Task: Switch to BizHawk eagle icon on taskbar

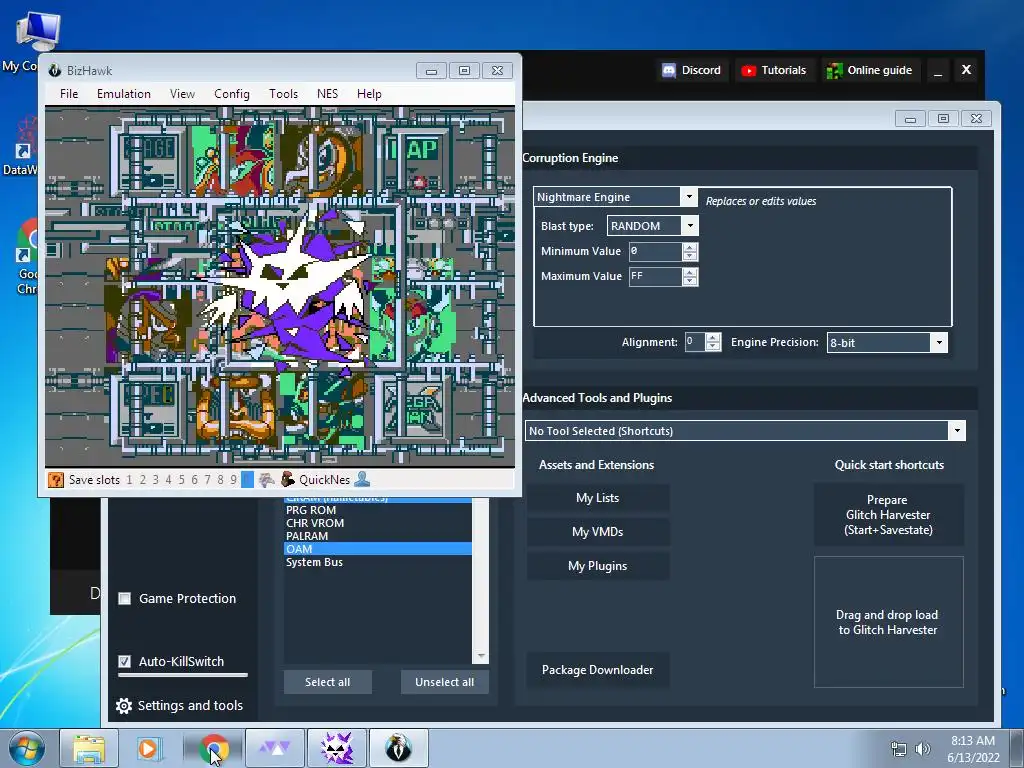Action: 398,748
